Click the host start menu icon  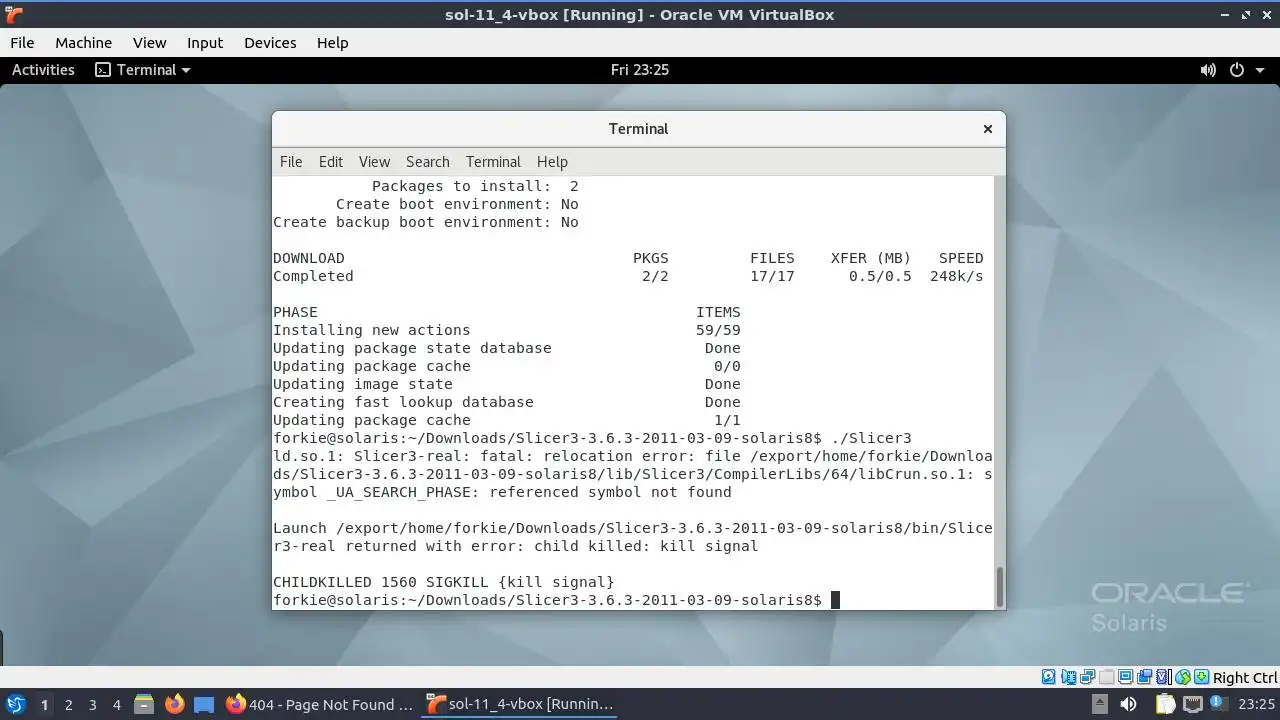(x=15, y=704)
